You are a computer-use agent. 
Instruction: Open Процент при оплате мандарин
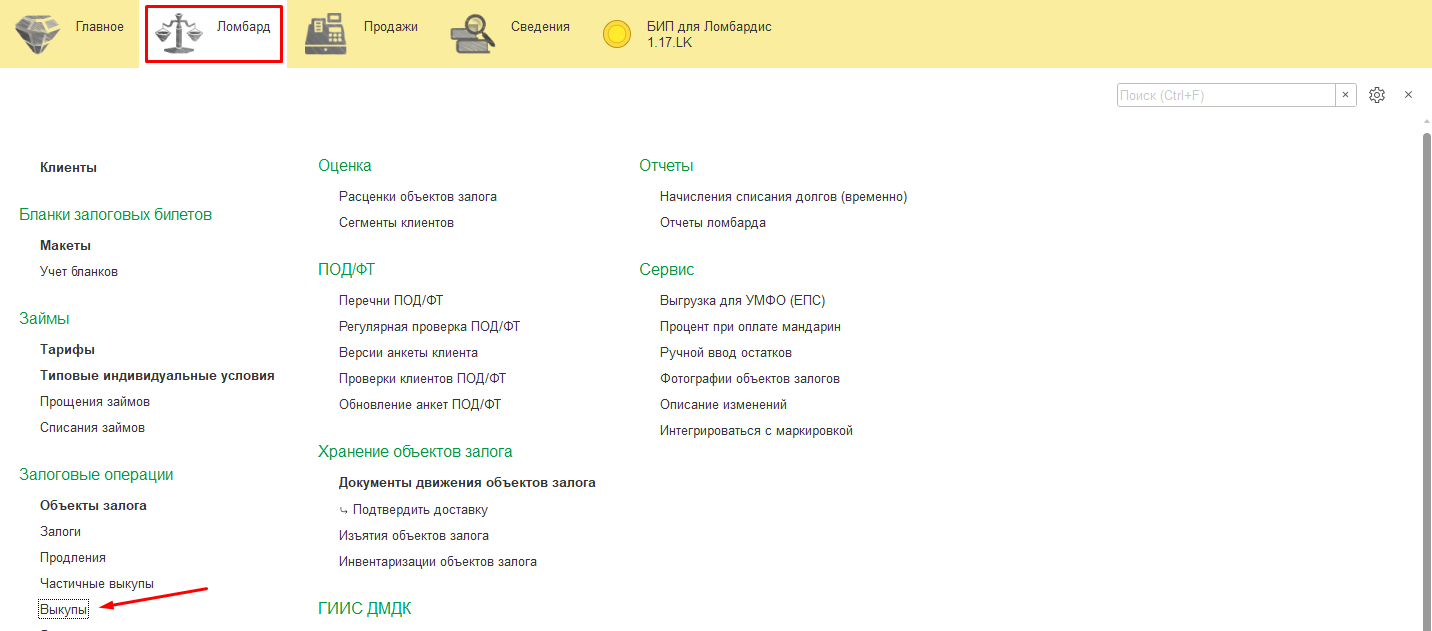750,327
